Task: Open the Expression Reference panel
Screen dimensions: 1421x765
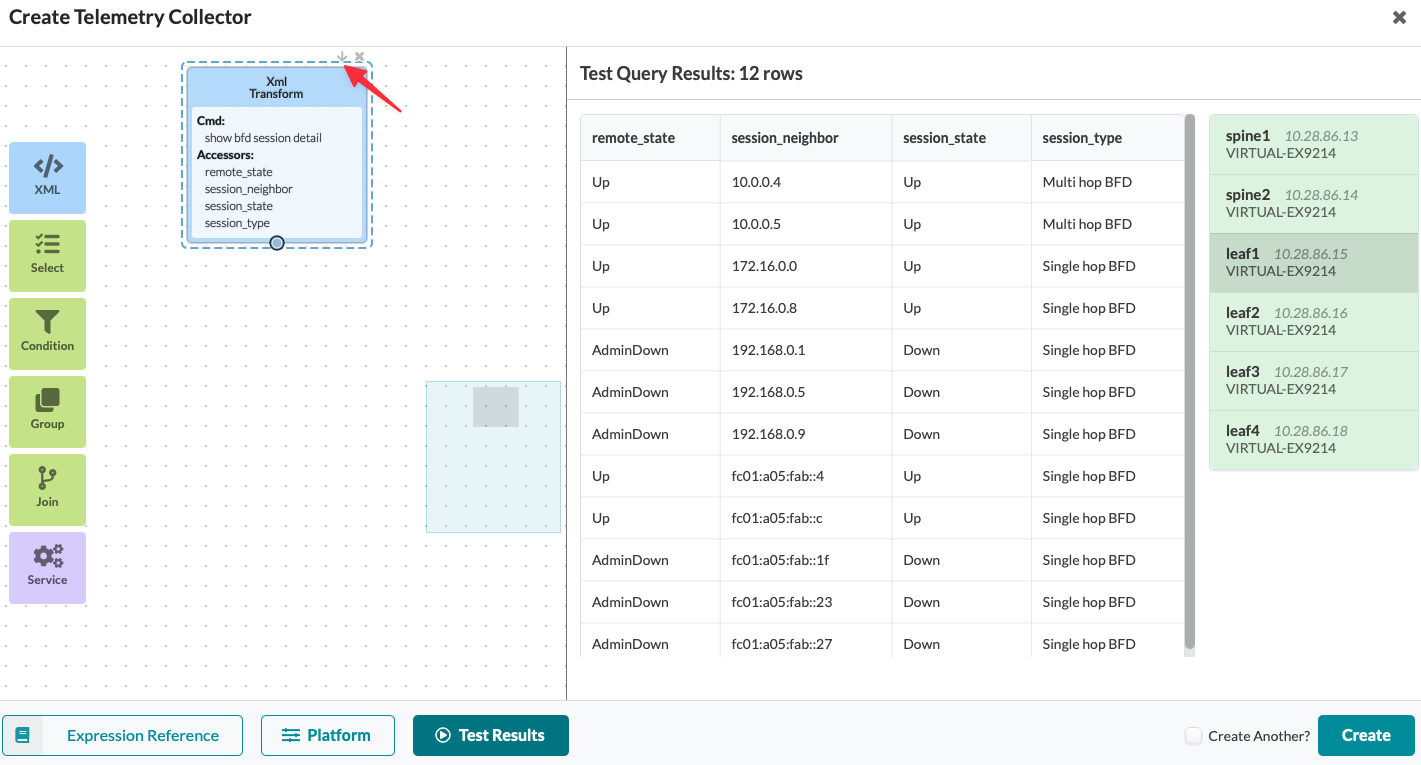Action: click(x=123, y=735)
